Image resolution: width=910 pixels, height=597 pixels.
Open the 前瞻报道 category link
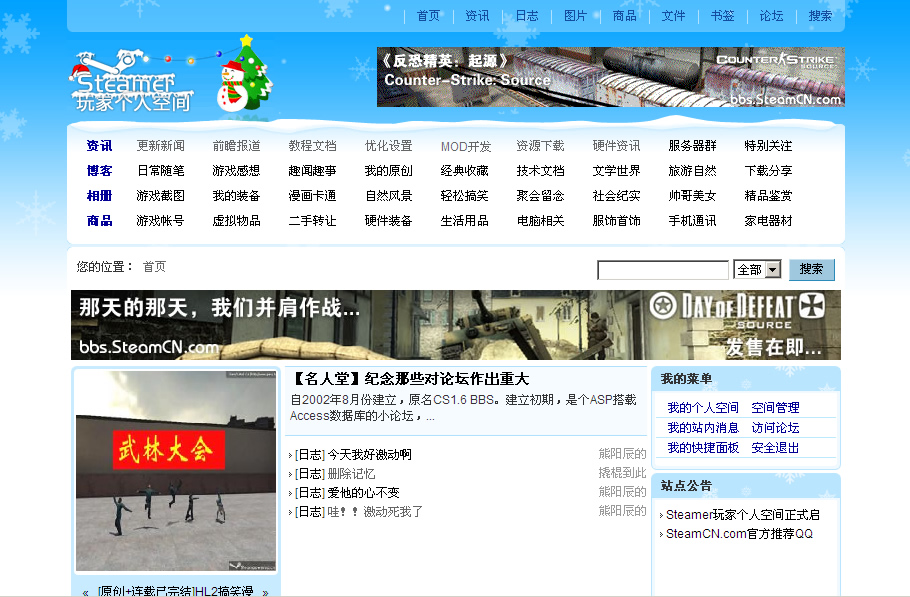click(x=236, y=146)
